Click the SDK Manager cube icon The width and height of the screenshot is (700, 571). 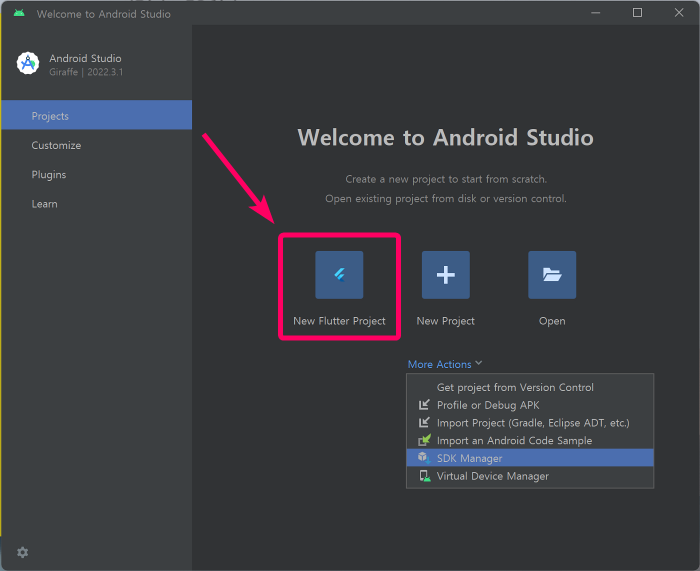pyautogui.click(x=424, y=458)
